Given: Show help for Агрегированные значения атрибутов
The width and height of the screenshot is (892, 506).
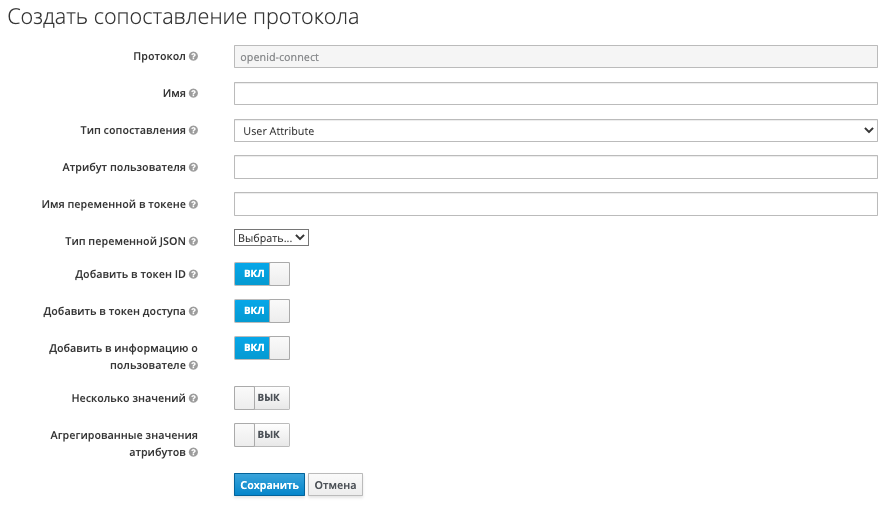Looking at the screenshot, I should pos(193,452).
